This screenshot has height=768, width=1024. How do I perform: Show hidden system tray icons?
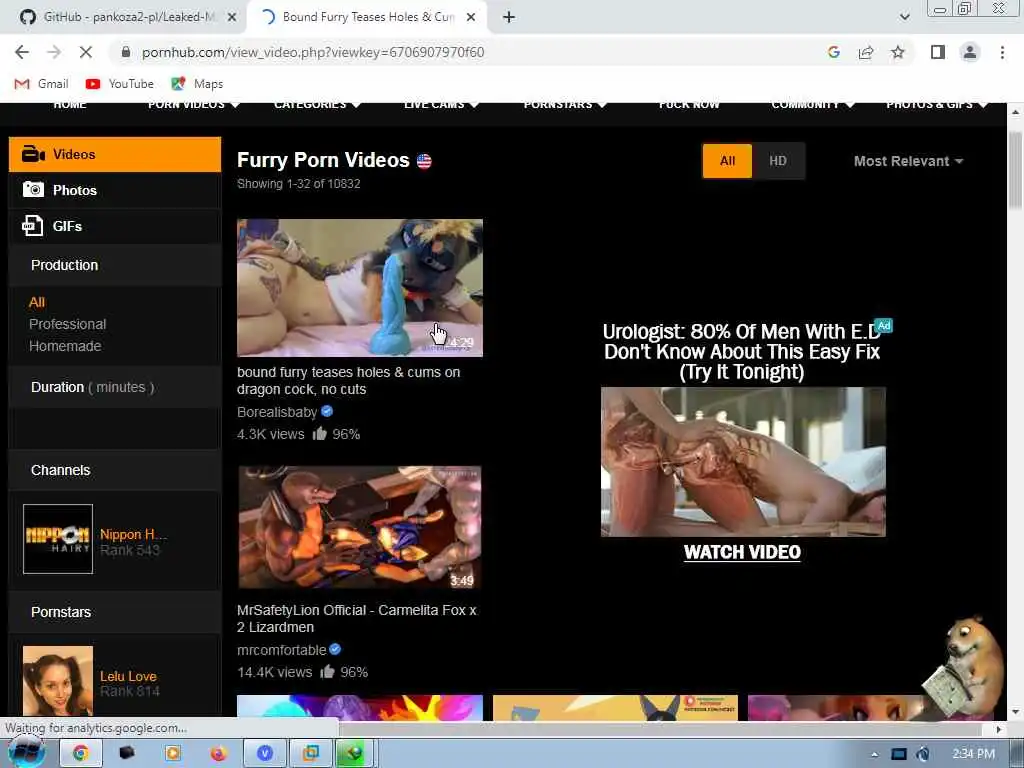(x=874, y=755)
